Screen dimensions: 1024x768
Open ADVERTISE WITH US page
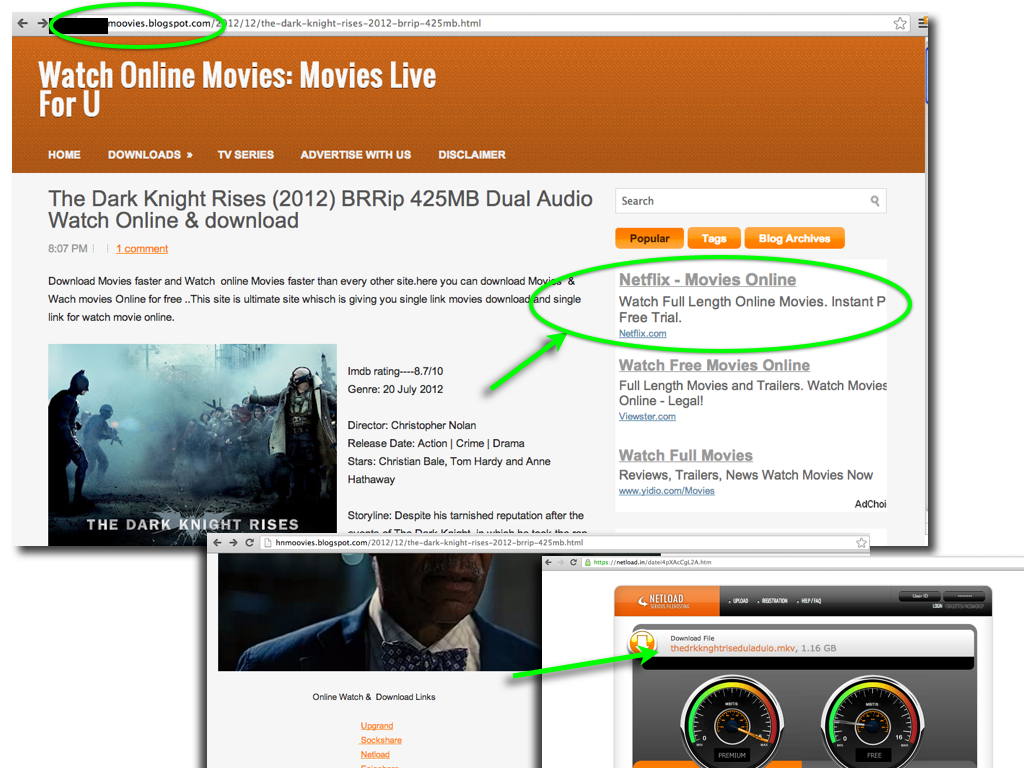click(x=356, y=155)
